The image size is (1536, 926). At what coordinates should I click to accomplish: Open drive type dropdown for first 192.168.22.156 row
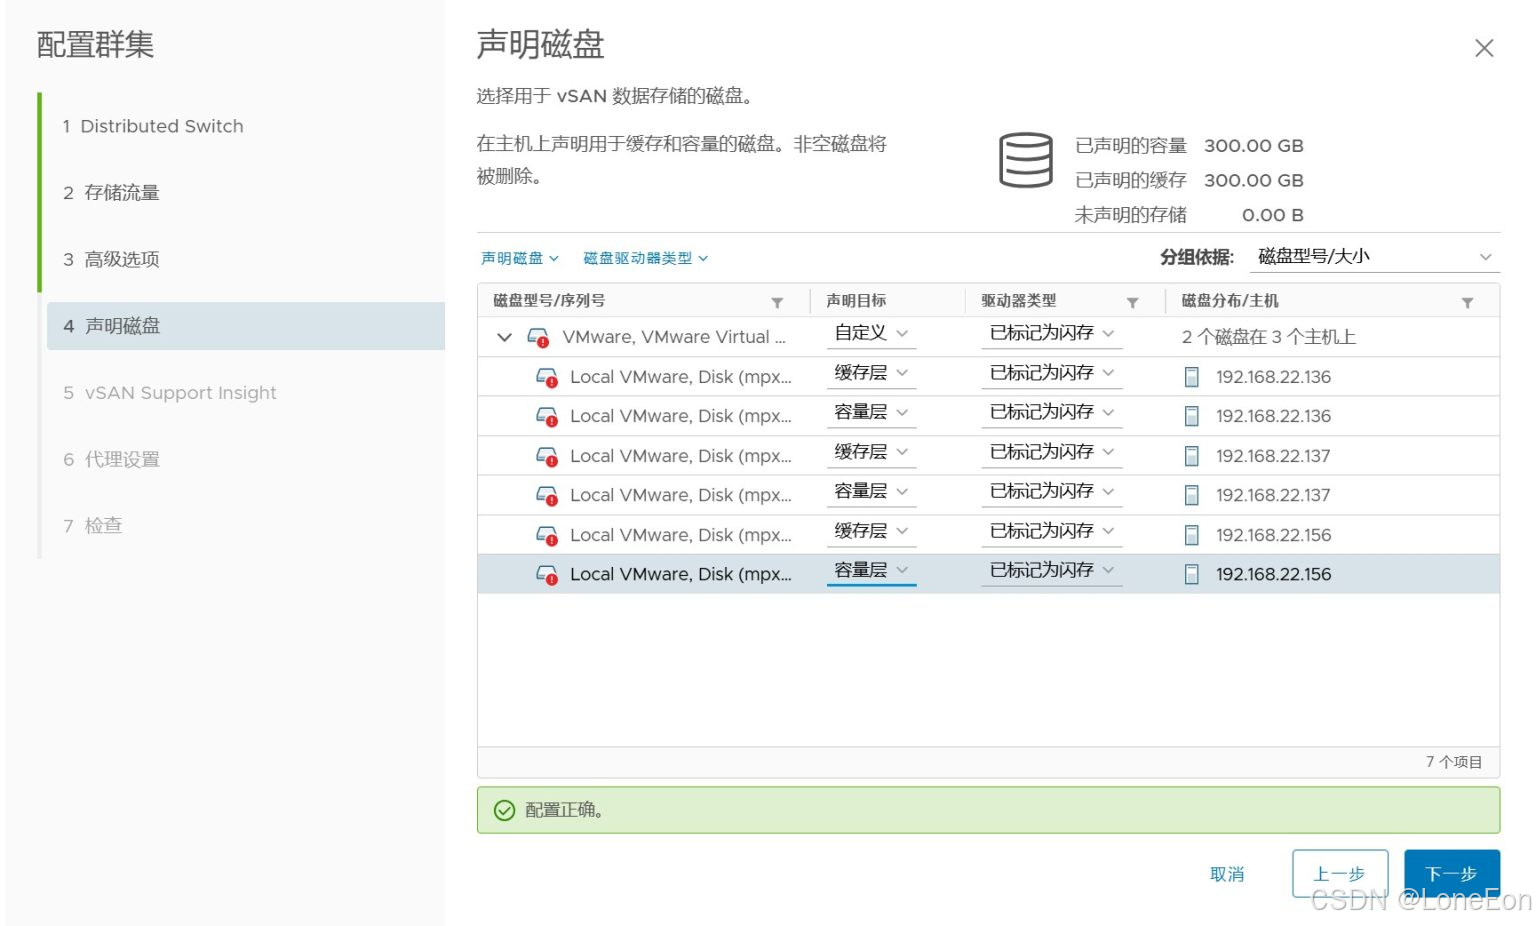coord(1052,531)
